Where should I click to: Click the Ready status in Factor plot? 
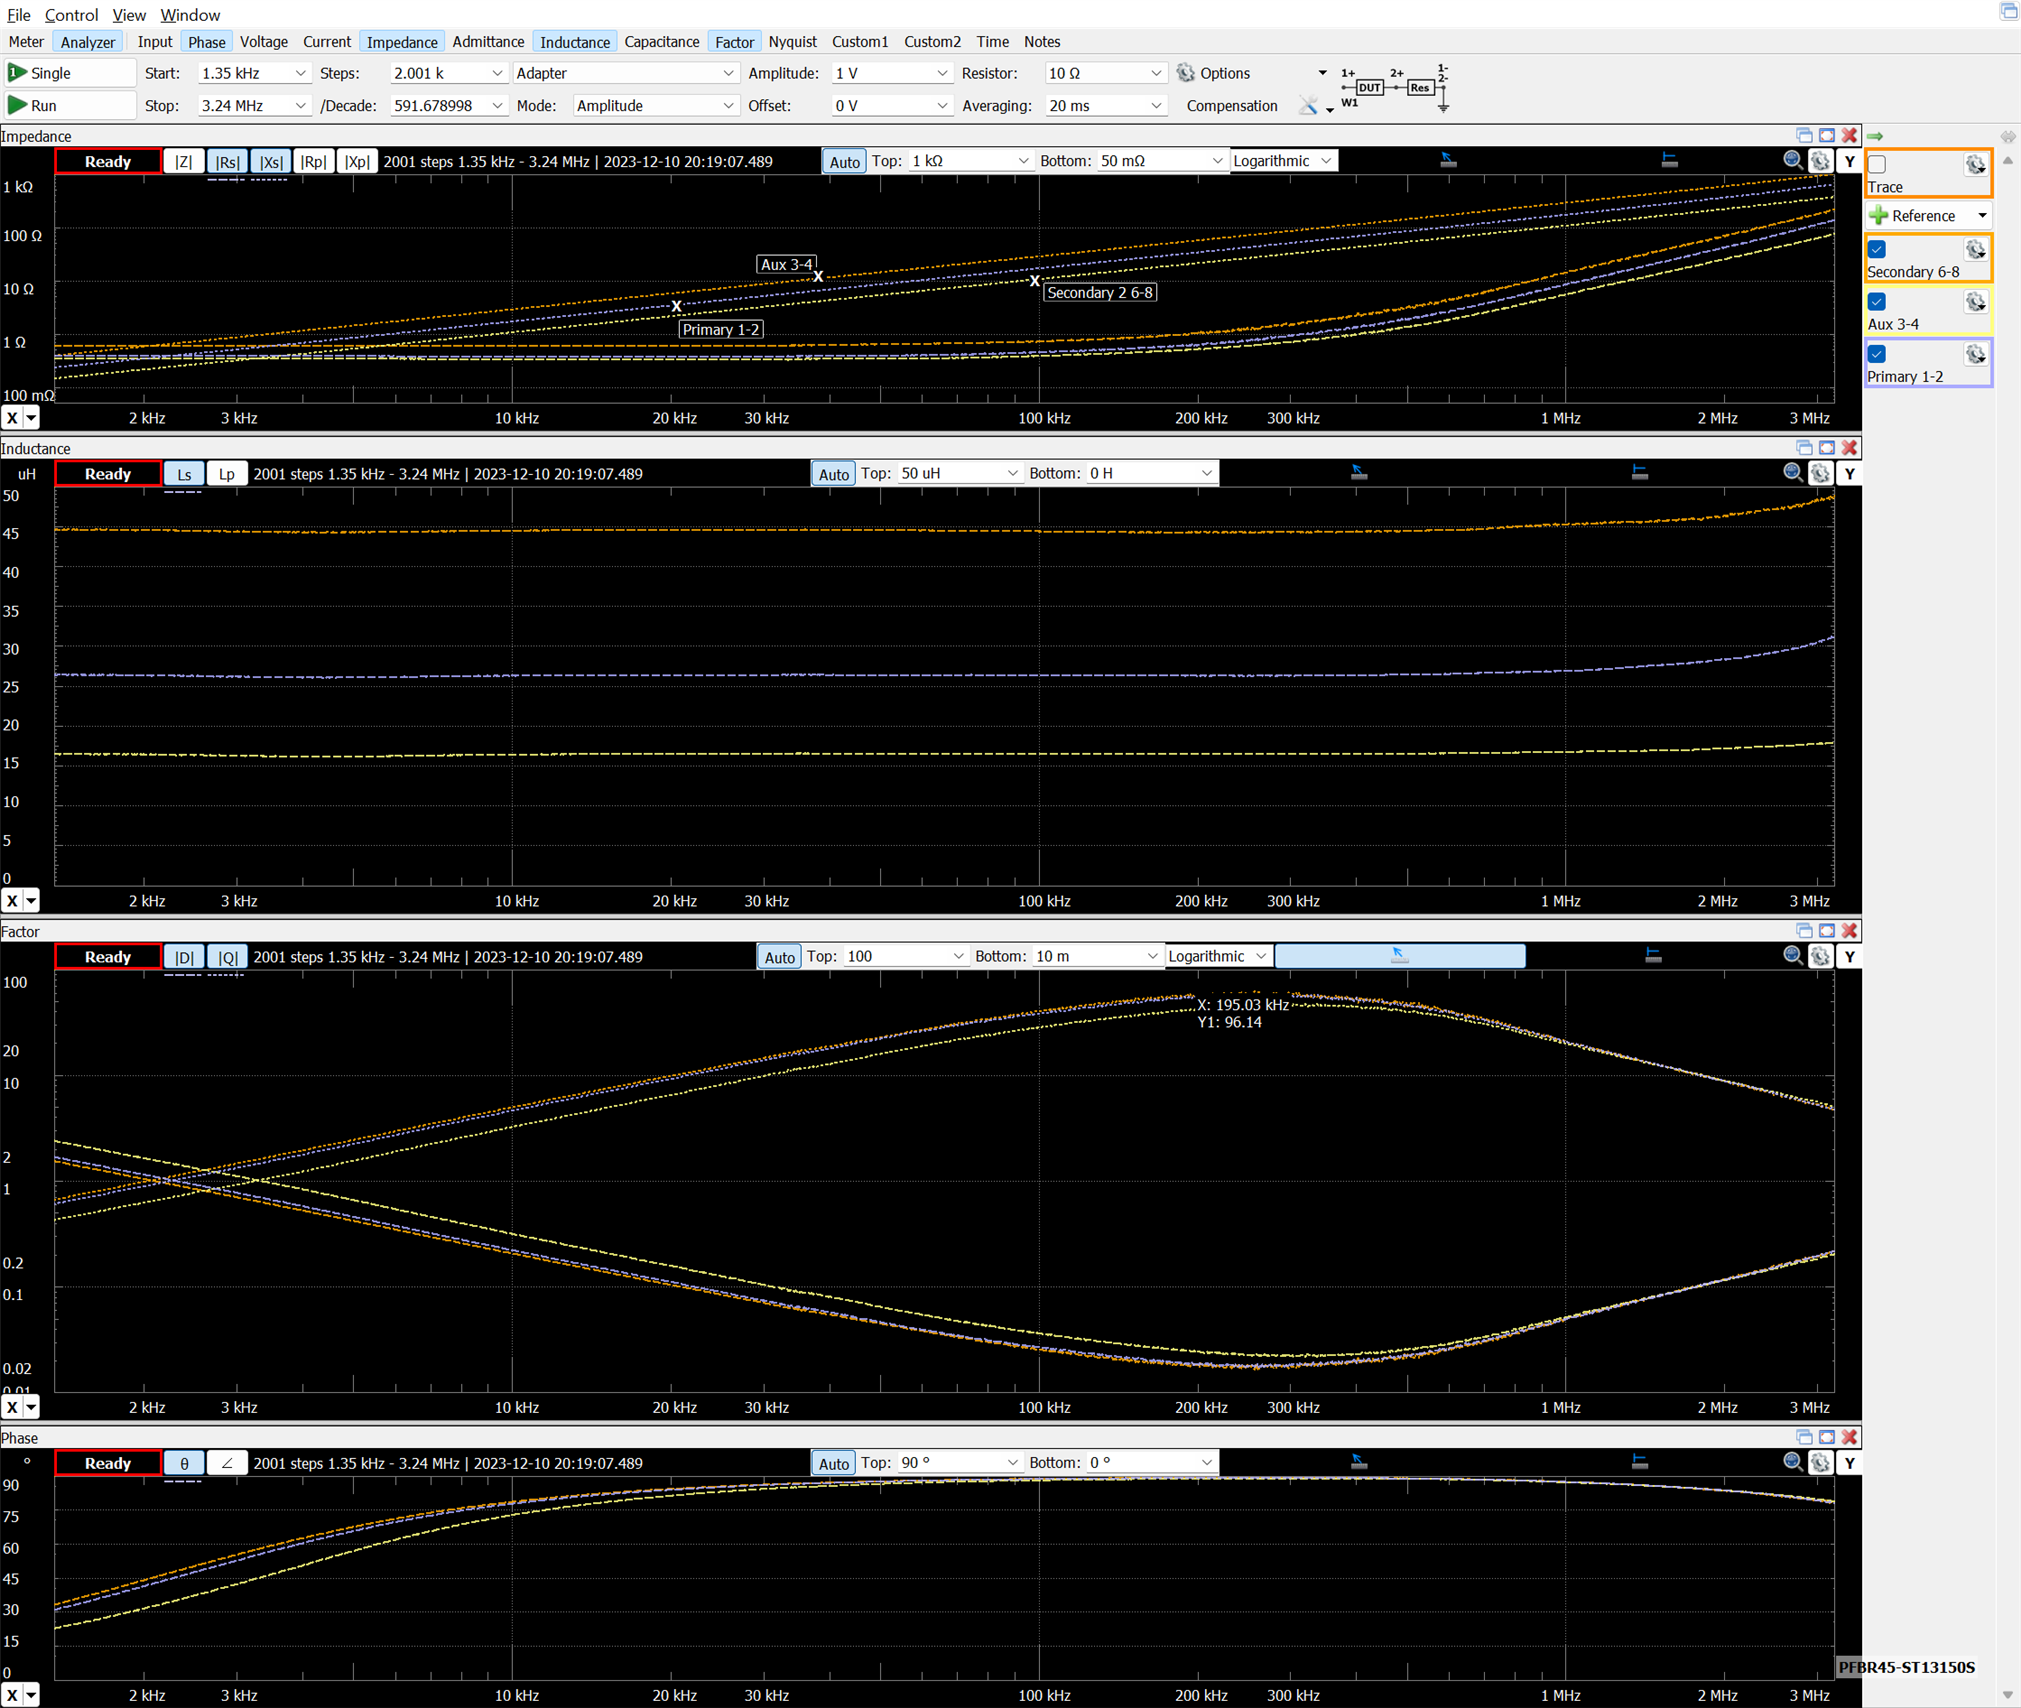108,957
